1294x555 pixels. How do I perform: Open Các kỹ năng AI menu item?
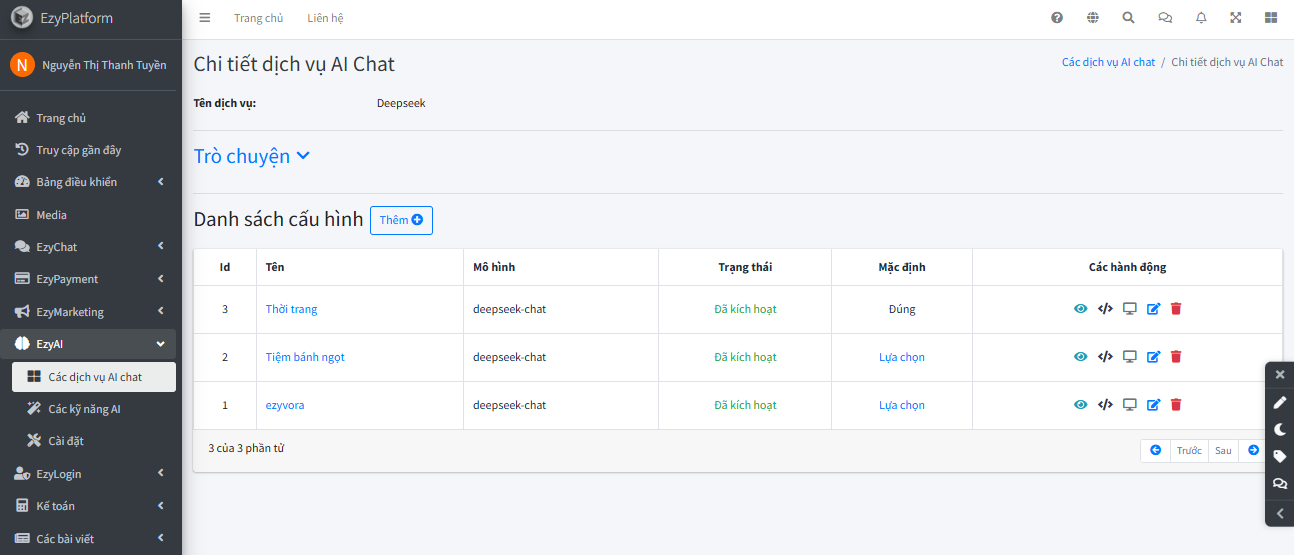[x=94, y=409]
